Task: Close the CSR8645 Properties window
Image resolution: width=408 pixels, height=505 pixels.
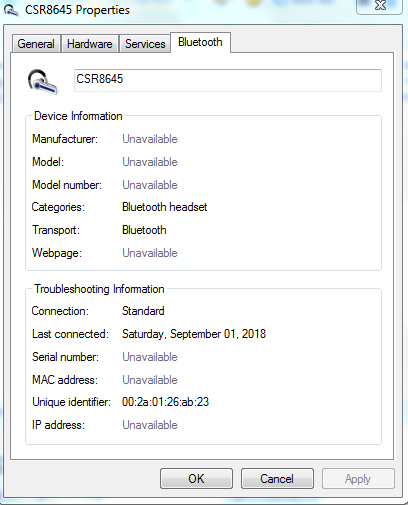Action: 380,6
